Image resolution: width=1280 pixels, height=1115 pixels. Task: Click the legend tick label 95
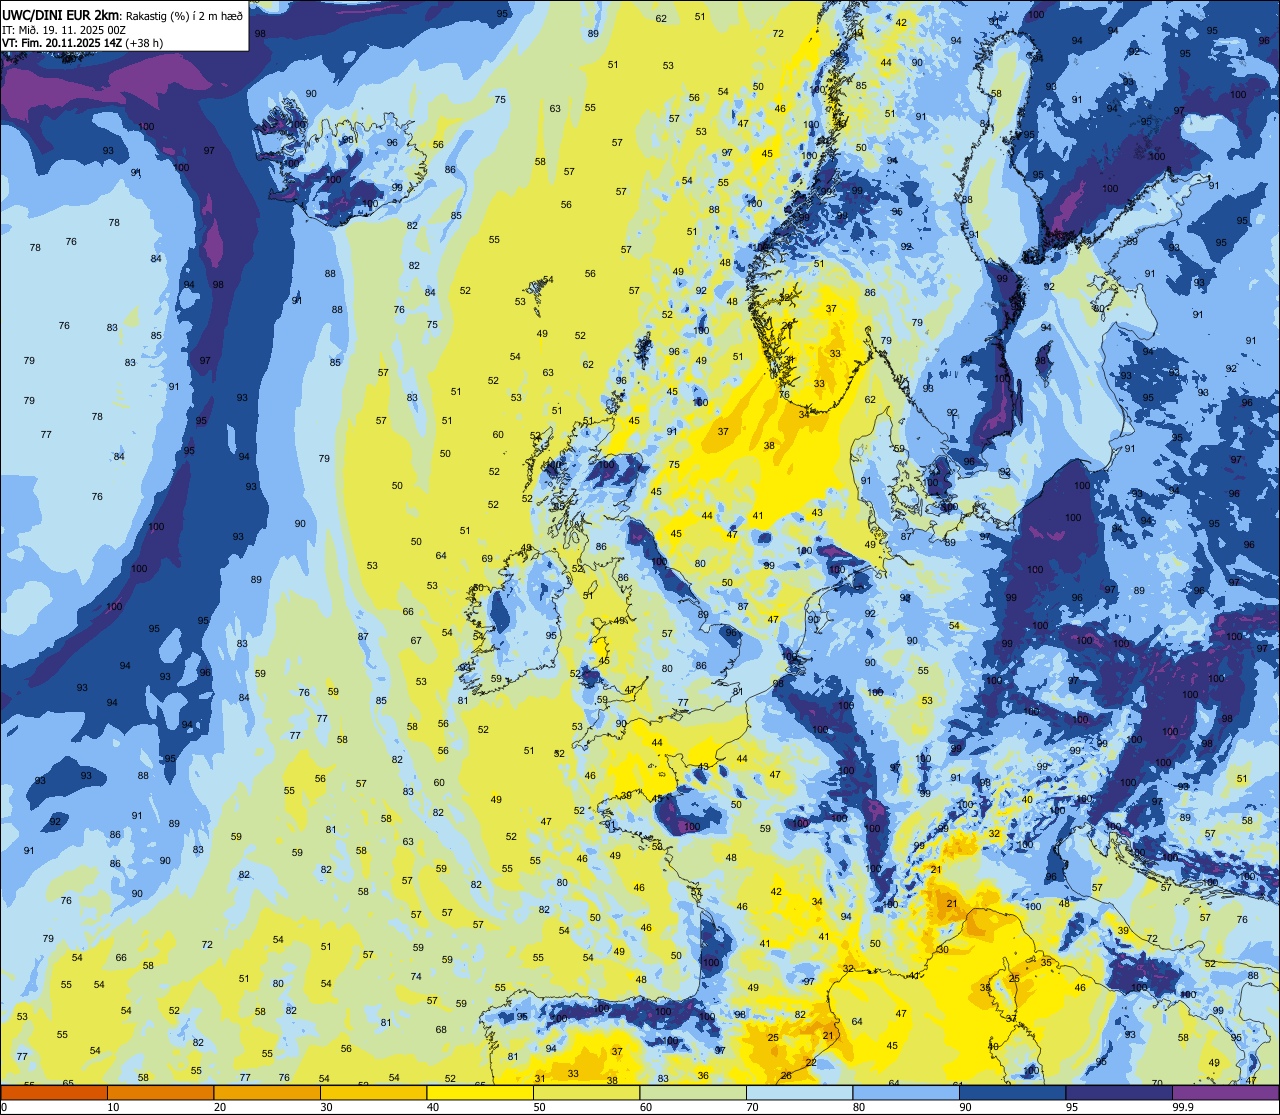coord(1072,1107)
